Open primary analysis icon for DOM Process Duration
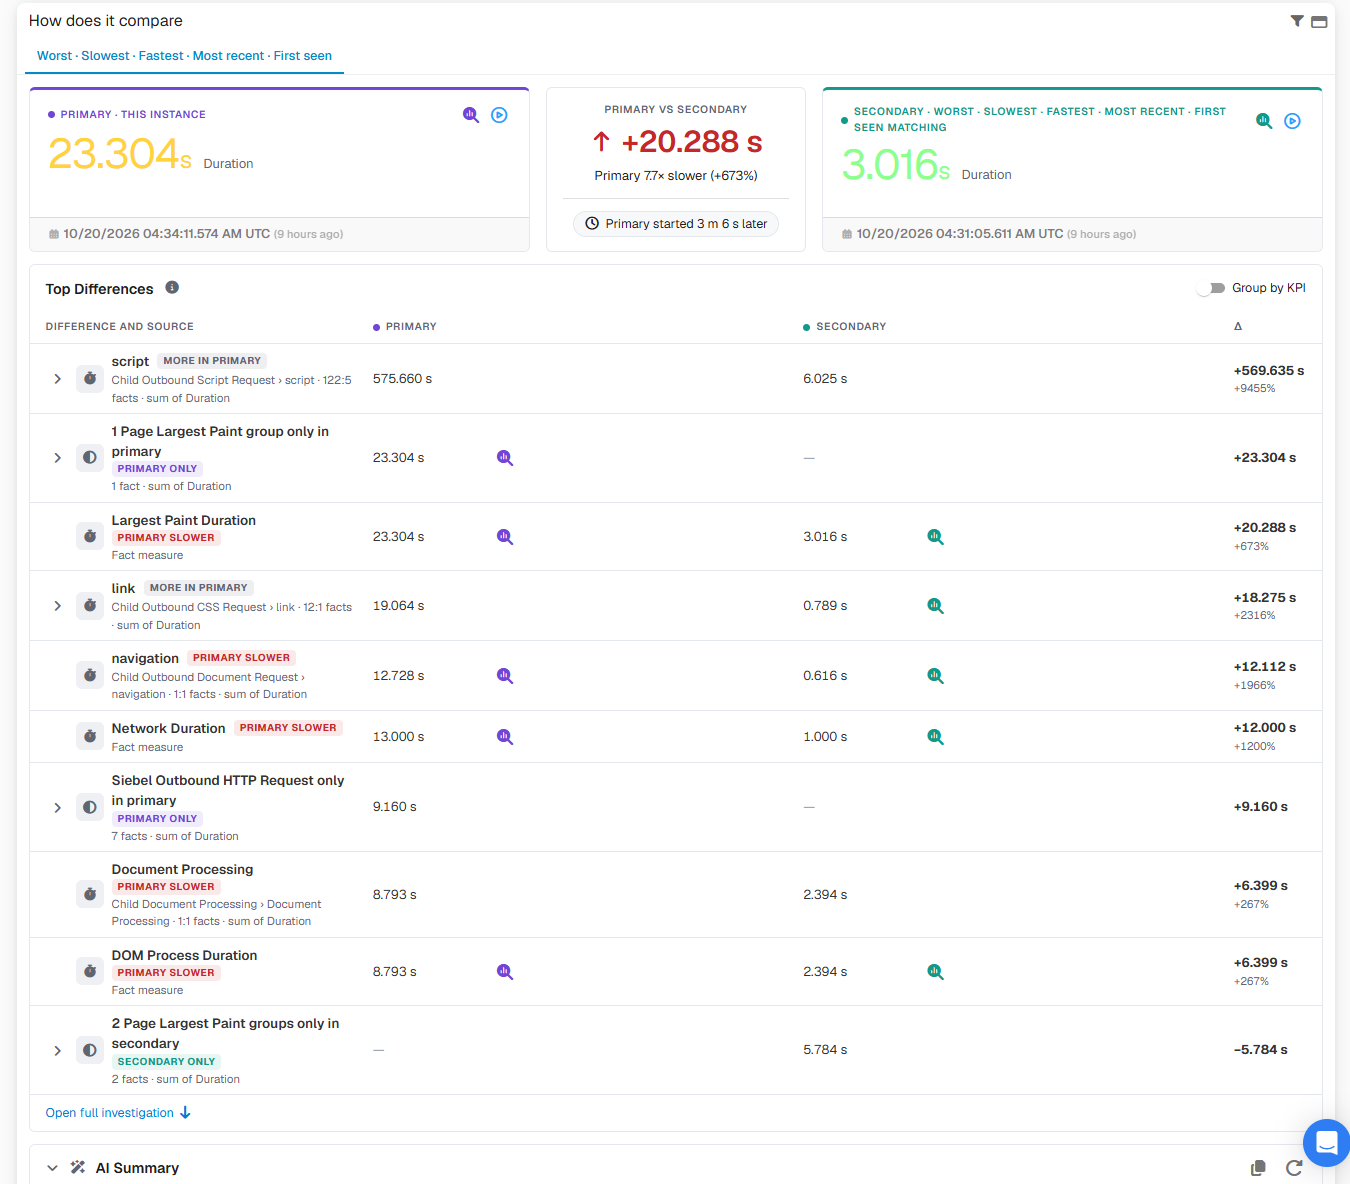 tap(505, 972)
